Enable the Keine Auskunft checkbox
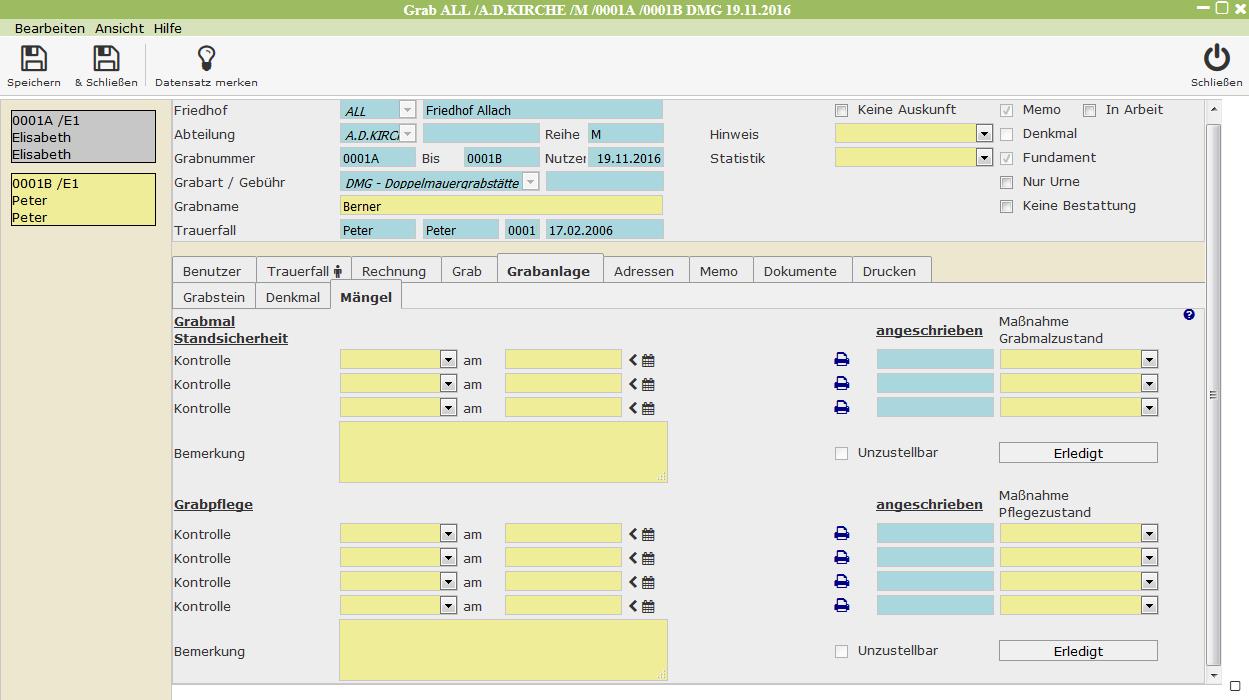This screenshot has width=1249, height=700. click(841, 110)
